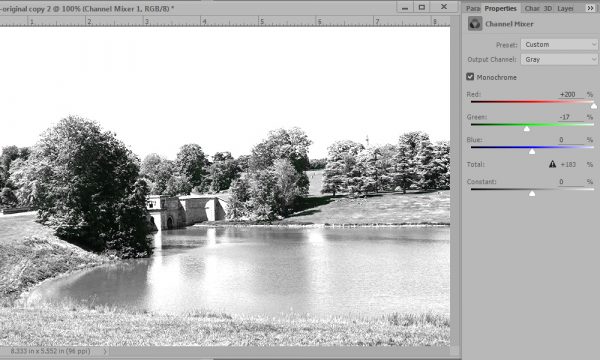
Task: Click the Green value field showing -17
Action: 570,117
